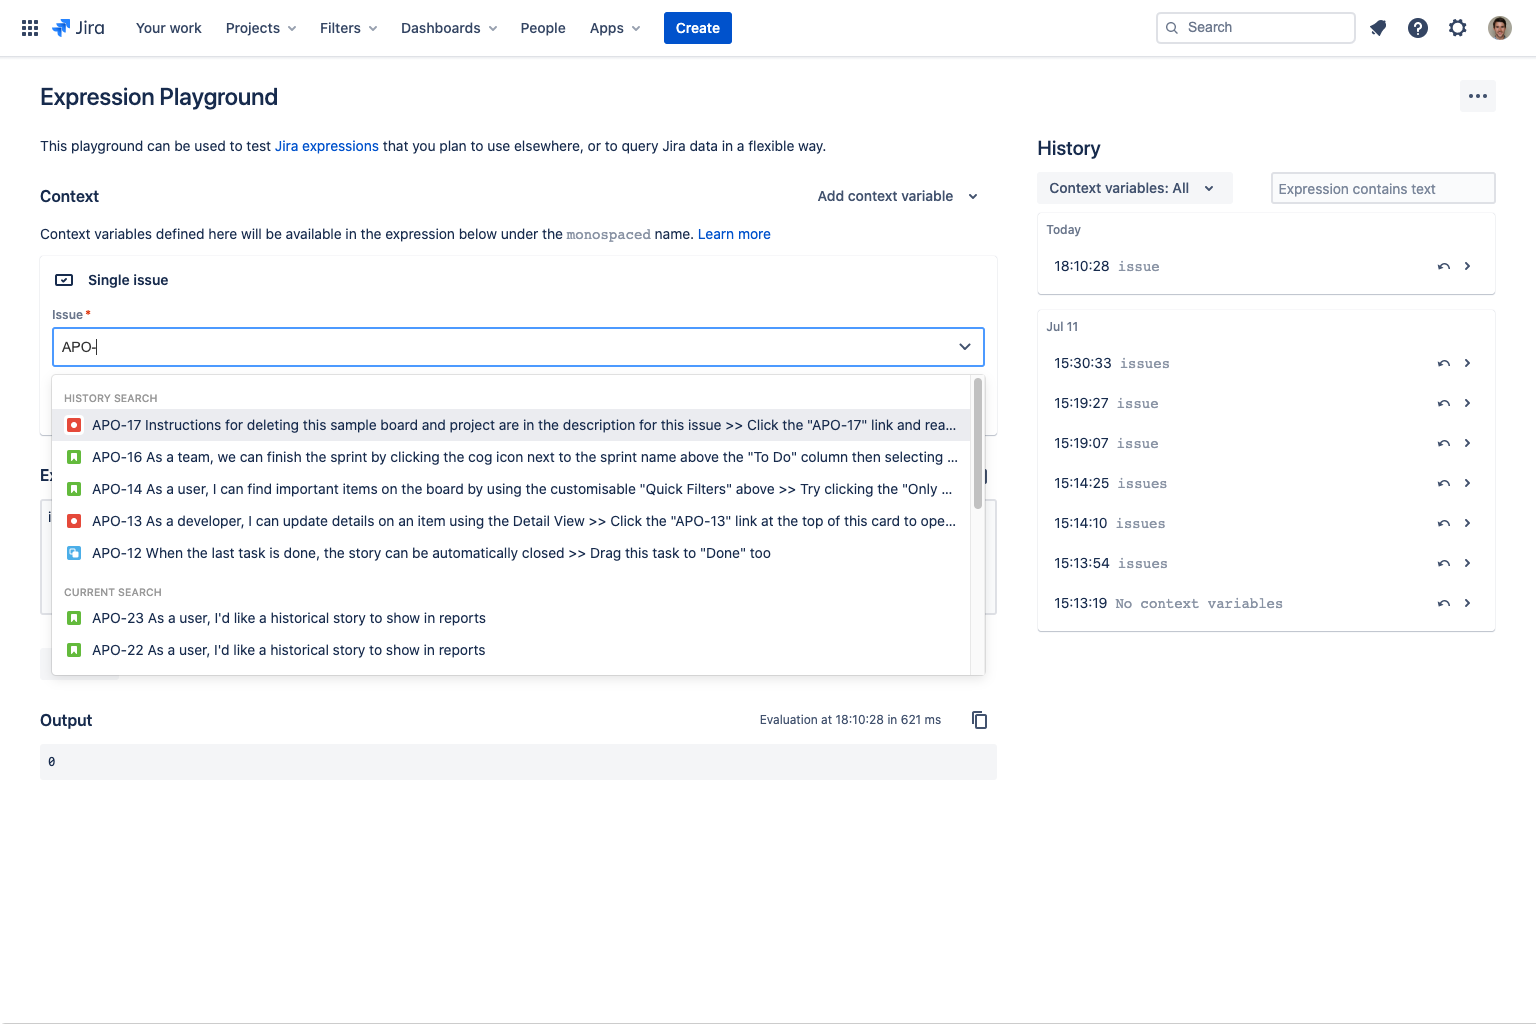The image size is (1536, 1024).
Task: Select APO-12 from the suggestions
Action: click(x=511, y=553)
